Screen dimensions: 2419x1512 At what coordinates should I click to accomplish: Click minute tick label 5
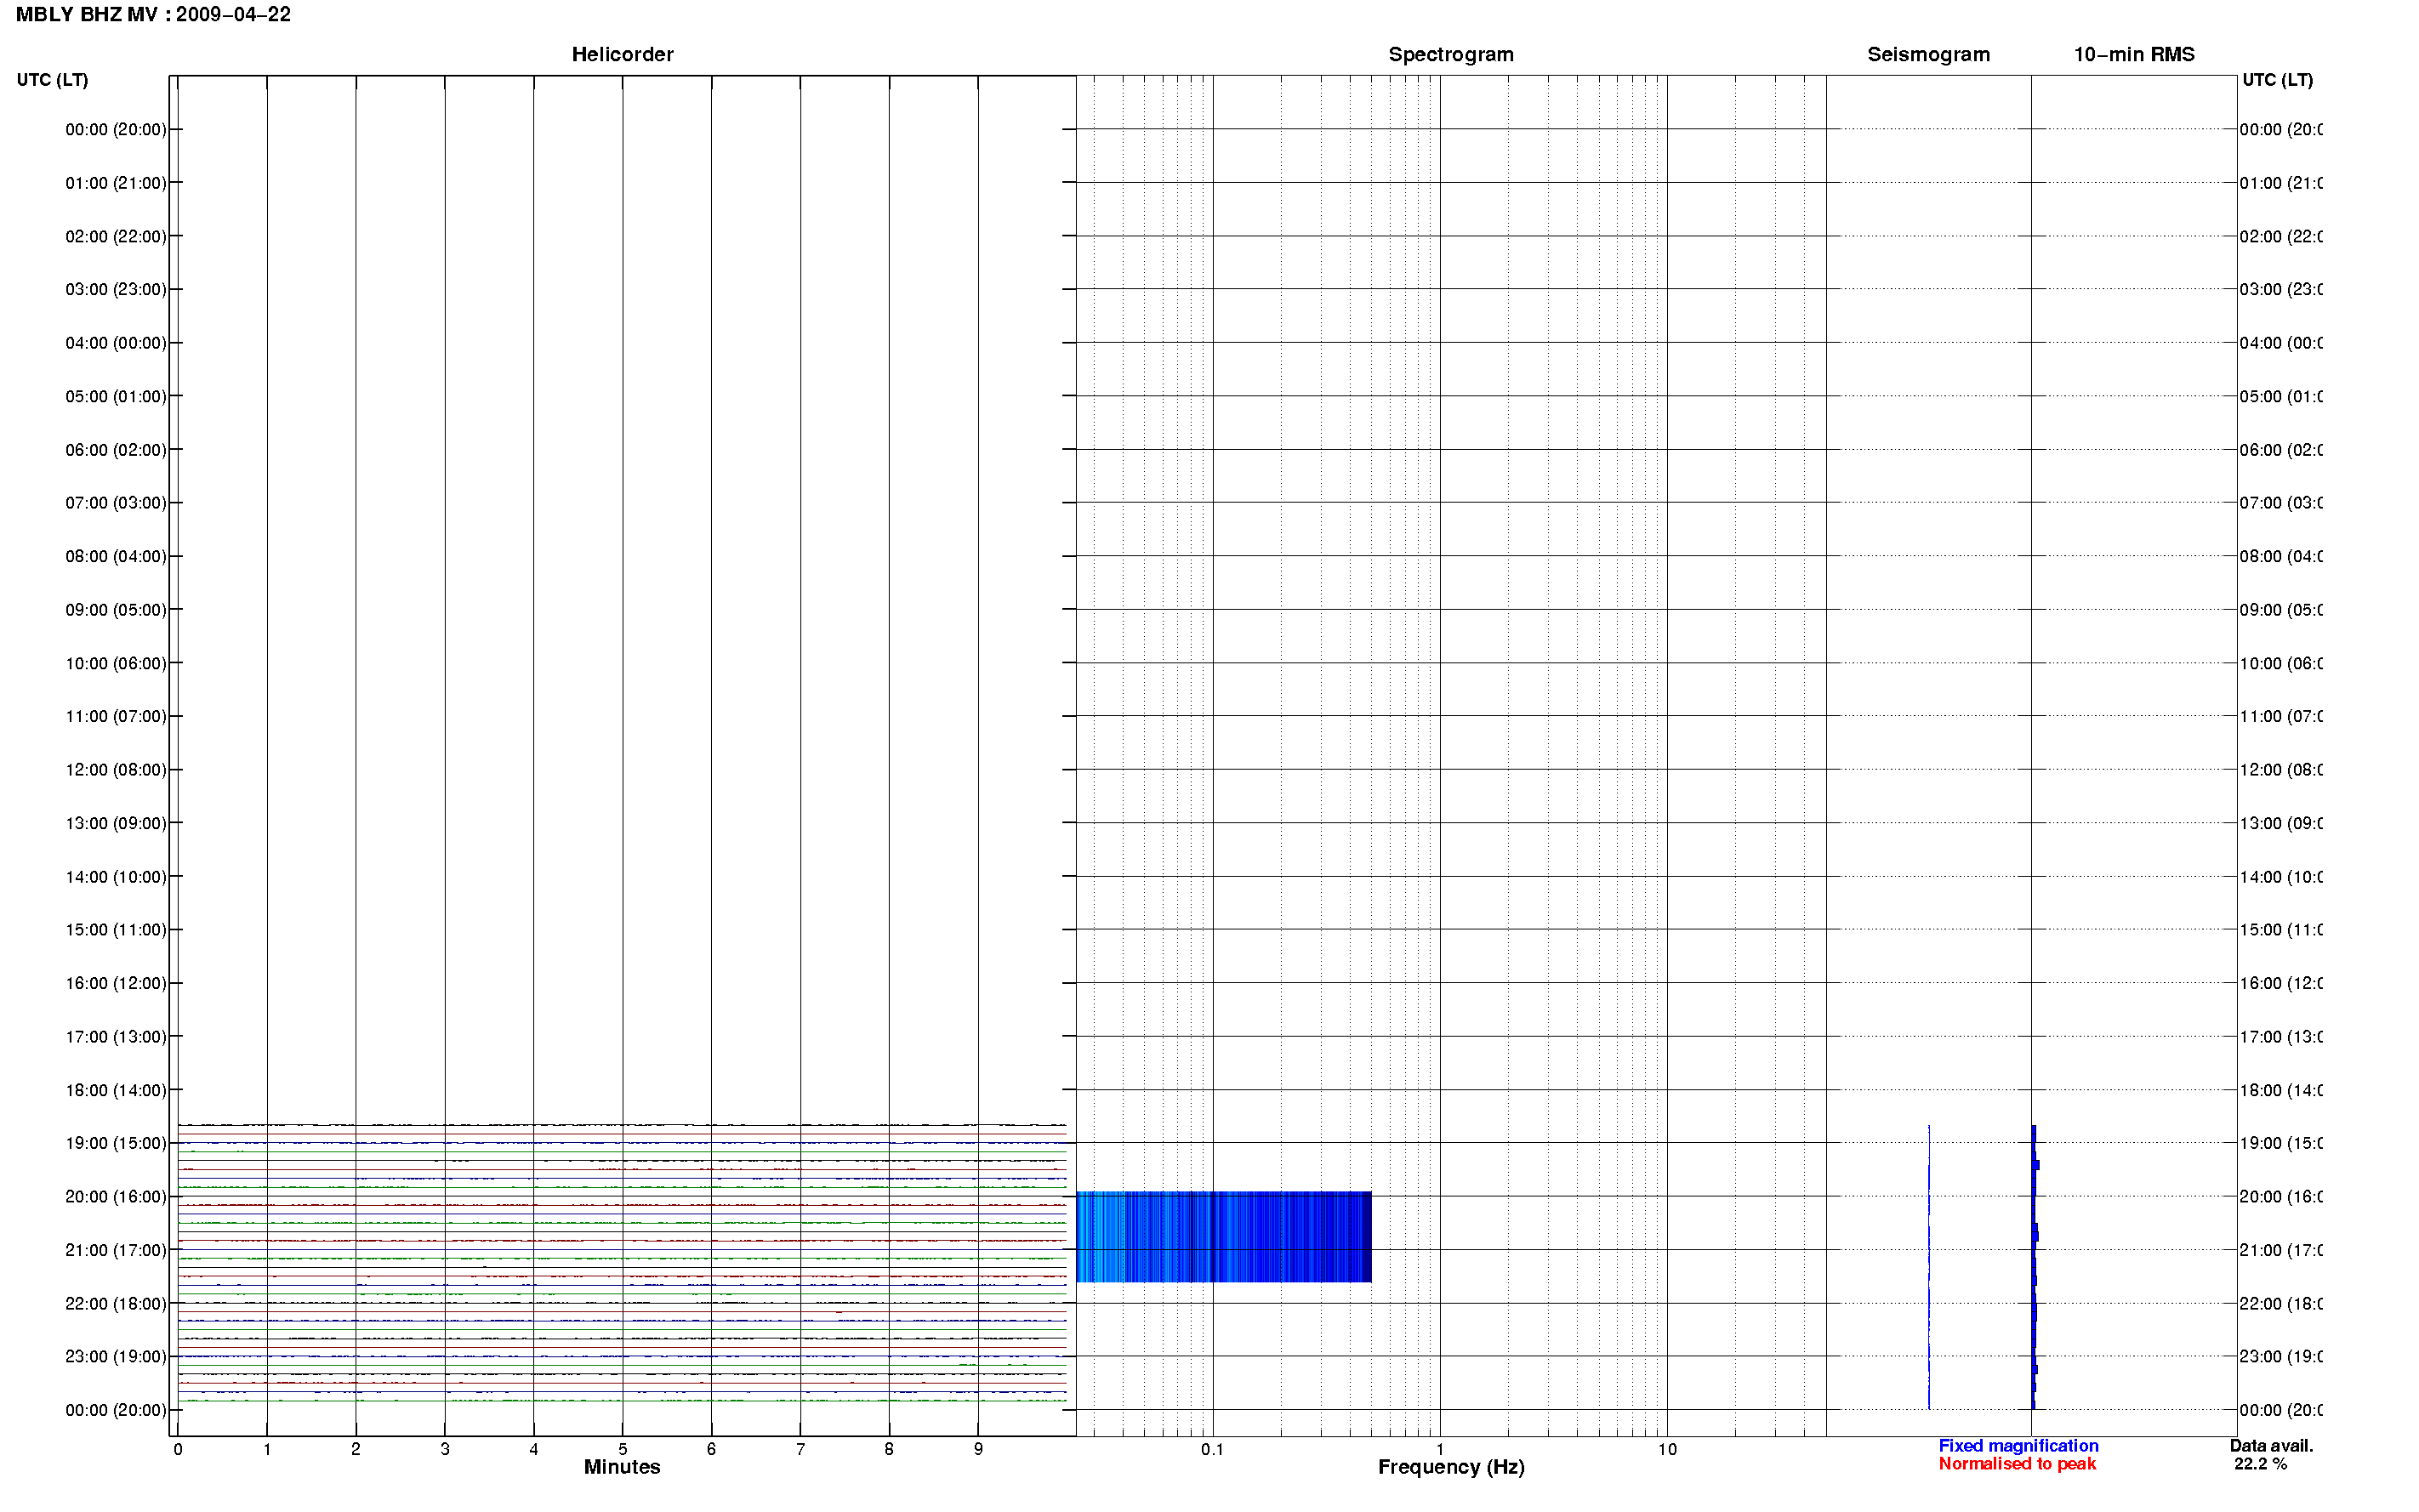[x=622, y=1449]
